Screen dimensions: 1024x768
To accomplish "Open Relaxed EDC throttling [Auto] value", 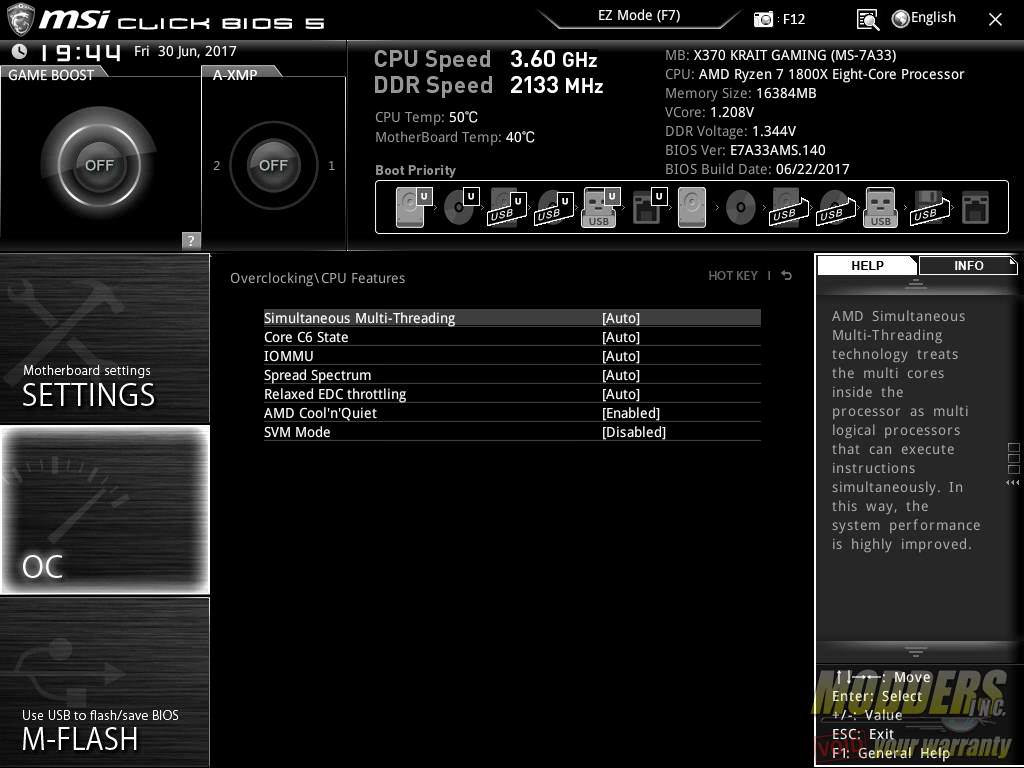I will (x=621, y=394).
